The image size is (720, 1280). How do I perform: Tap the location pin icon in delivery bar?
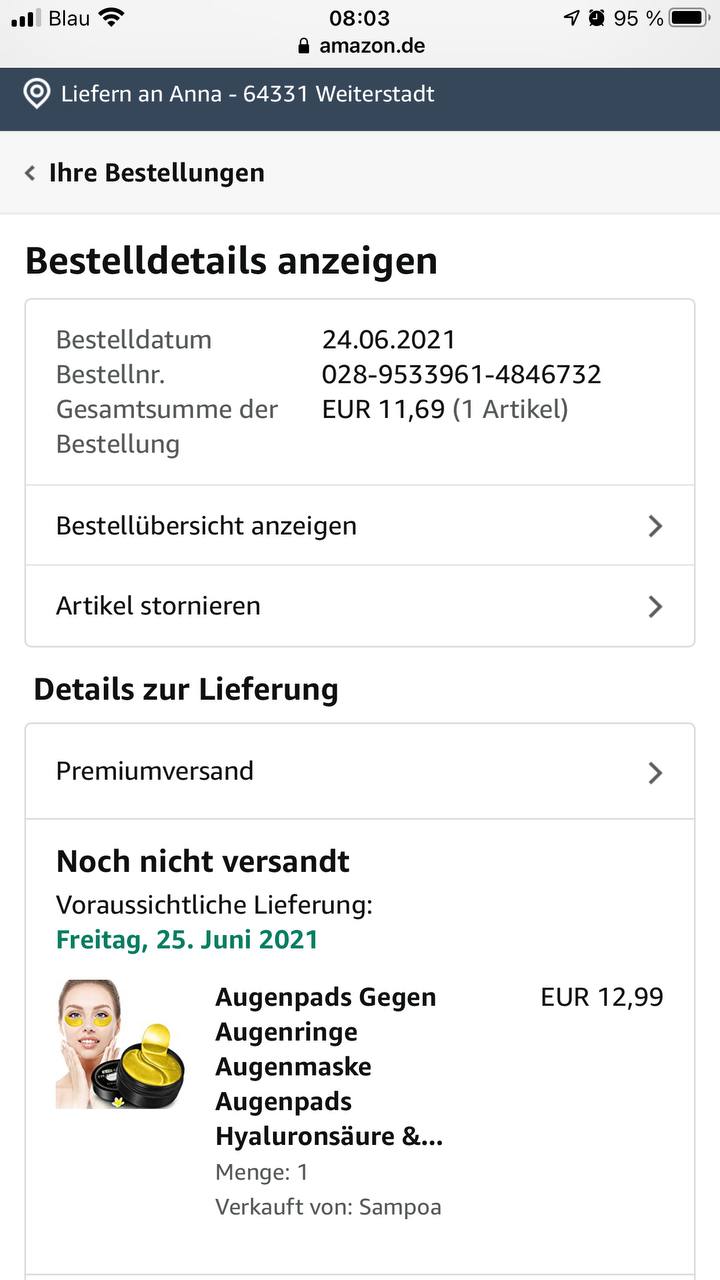pos(37,95)
